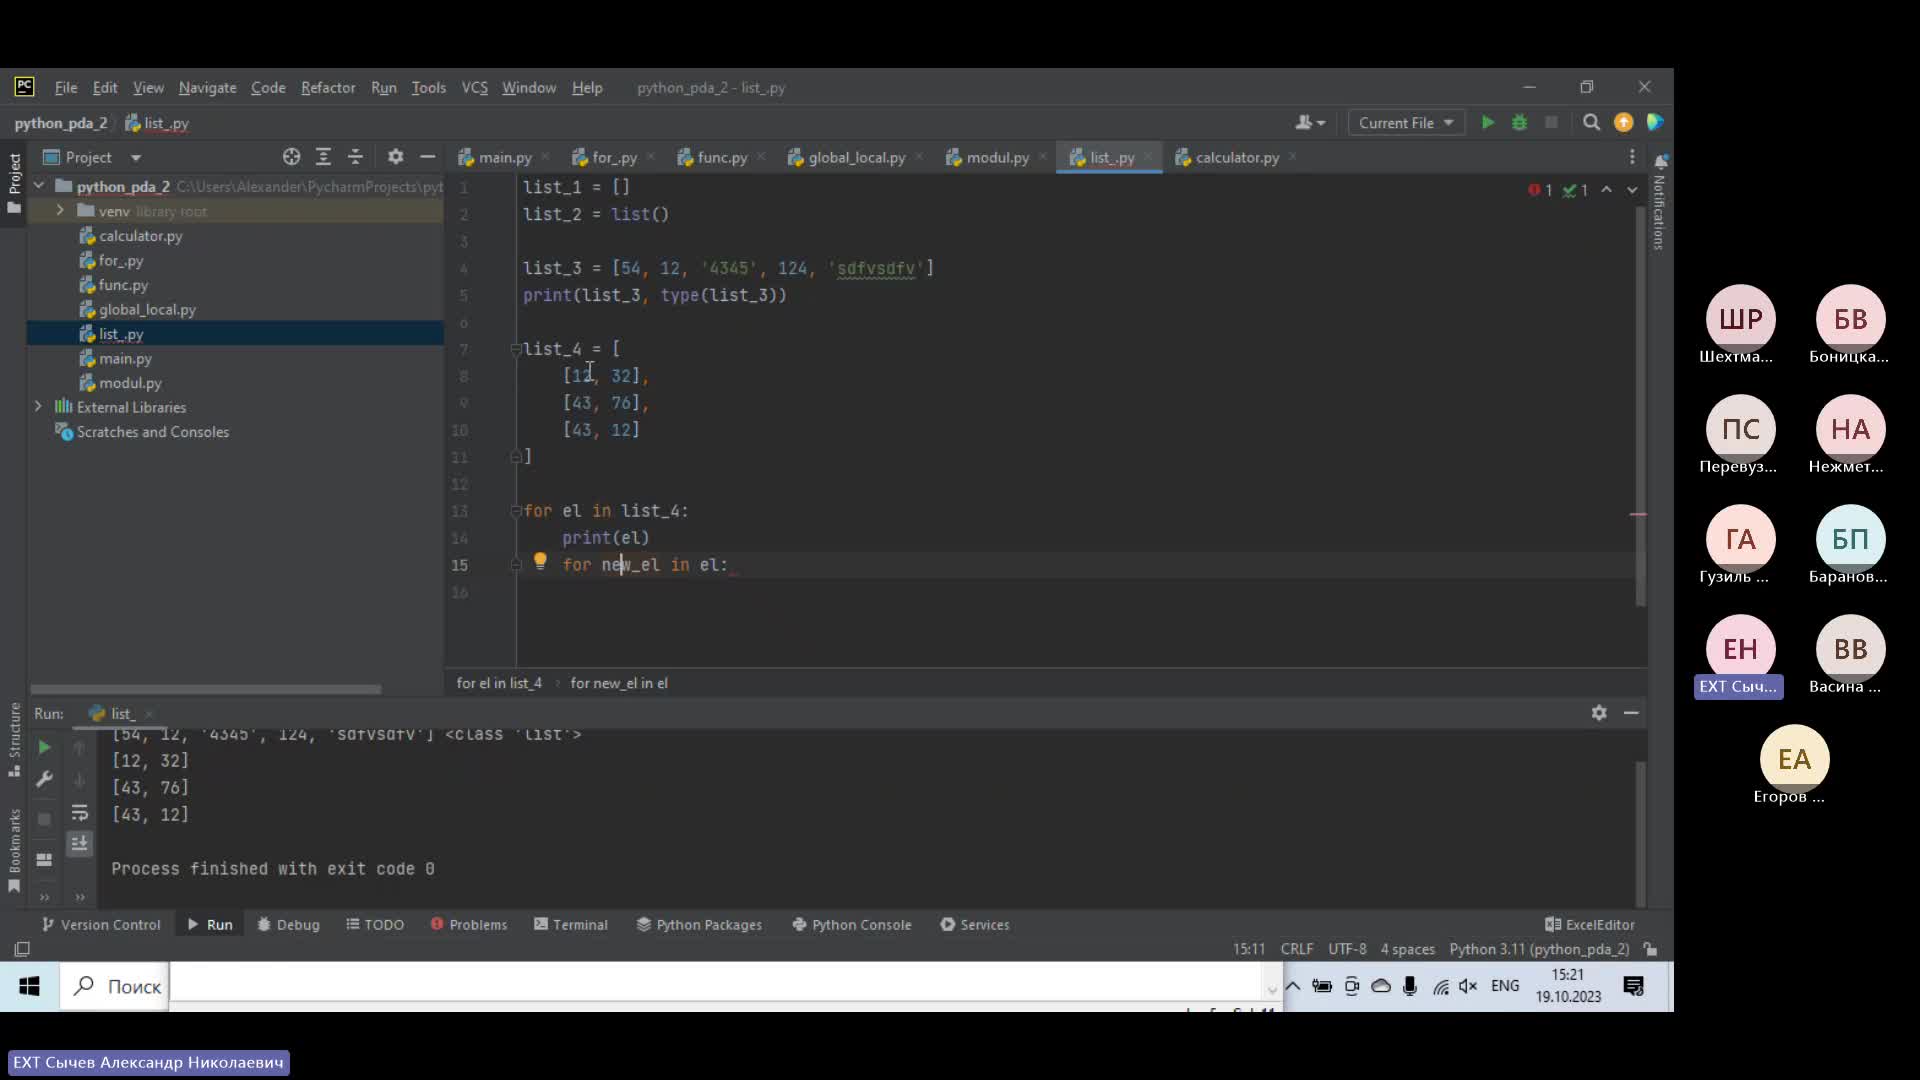This screenshot has height=1080, width=1920.
Task: Toggle soft-wrap in Run console
Action: (x=79, y=812)
